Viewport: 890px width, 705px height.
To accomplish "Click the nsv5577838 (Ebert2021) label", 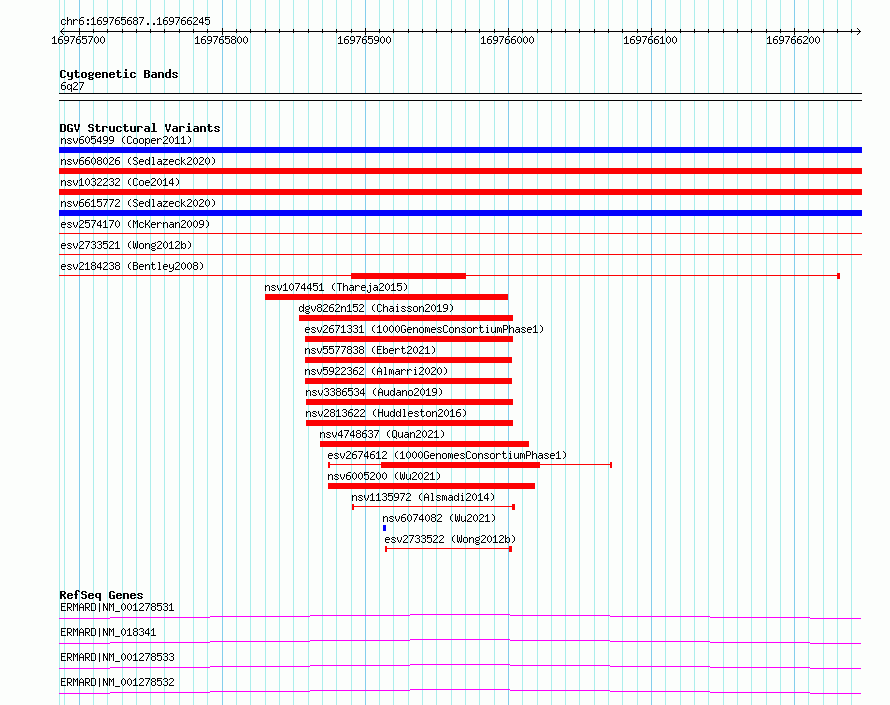I will click(x=370, y=350).
